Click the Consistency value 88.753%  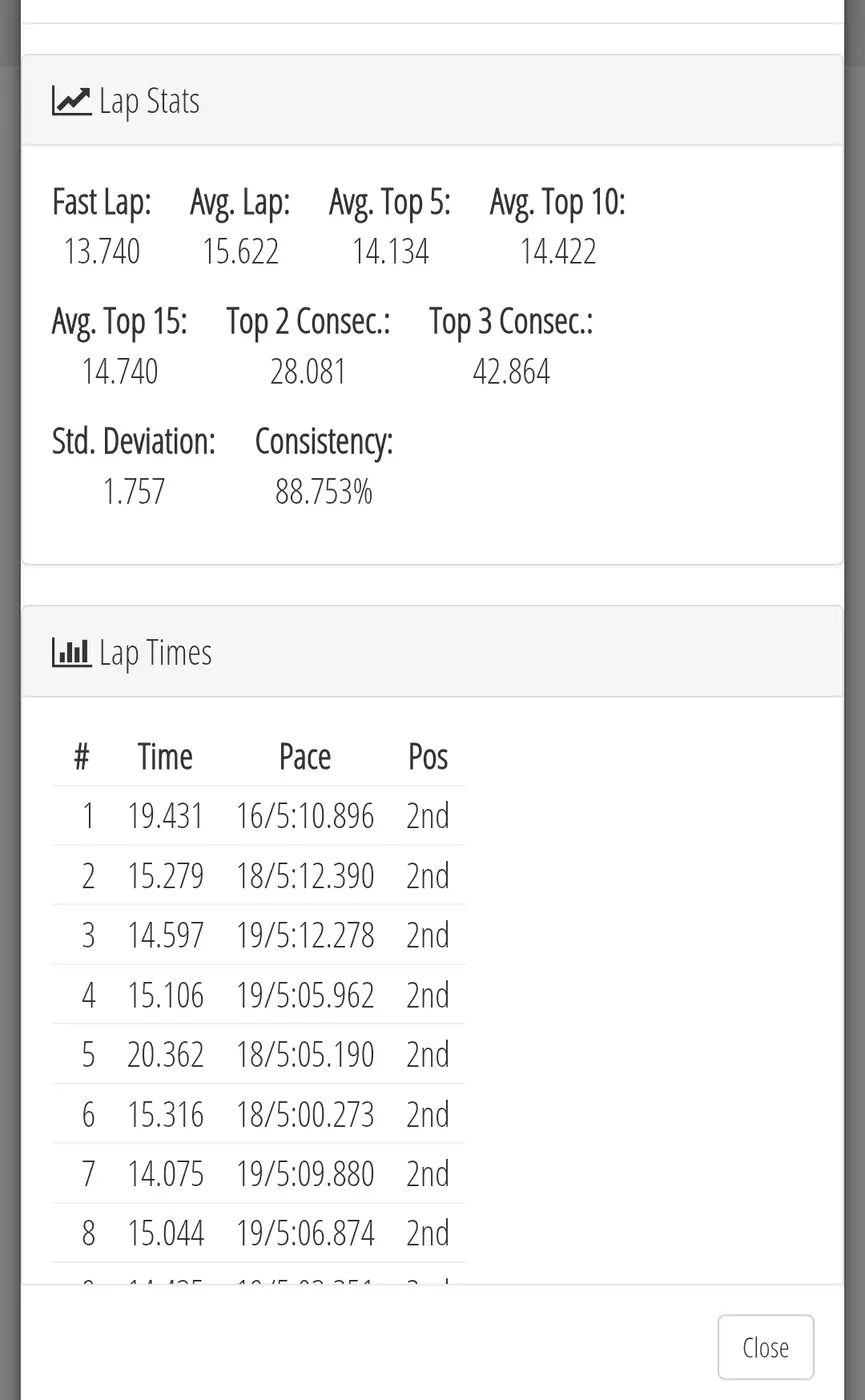324,491
